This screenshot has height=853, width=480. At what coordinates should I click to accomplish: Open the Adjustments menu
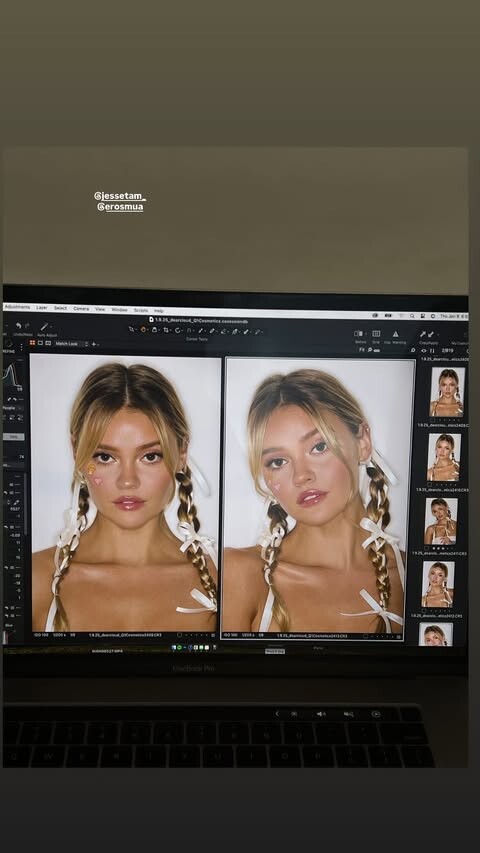click(x=17, y=307)
